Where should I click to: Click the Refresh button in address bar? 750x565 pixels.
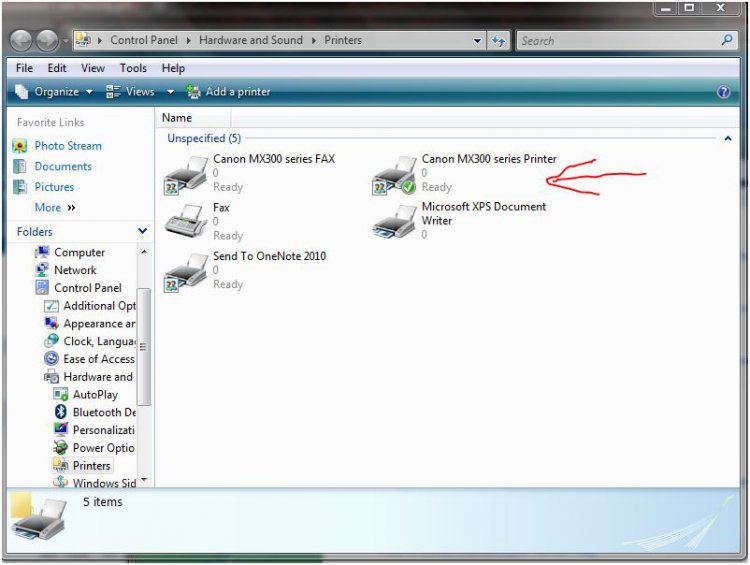tap(499, 41)
